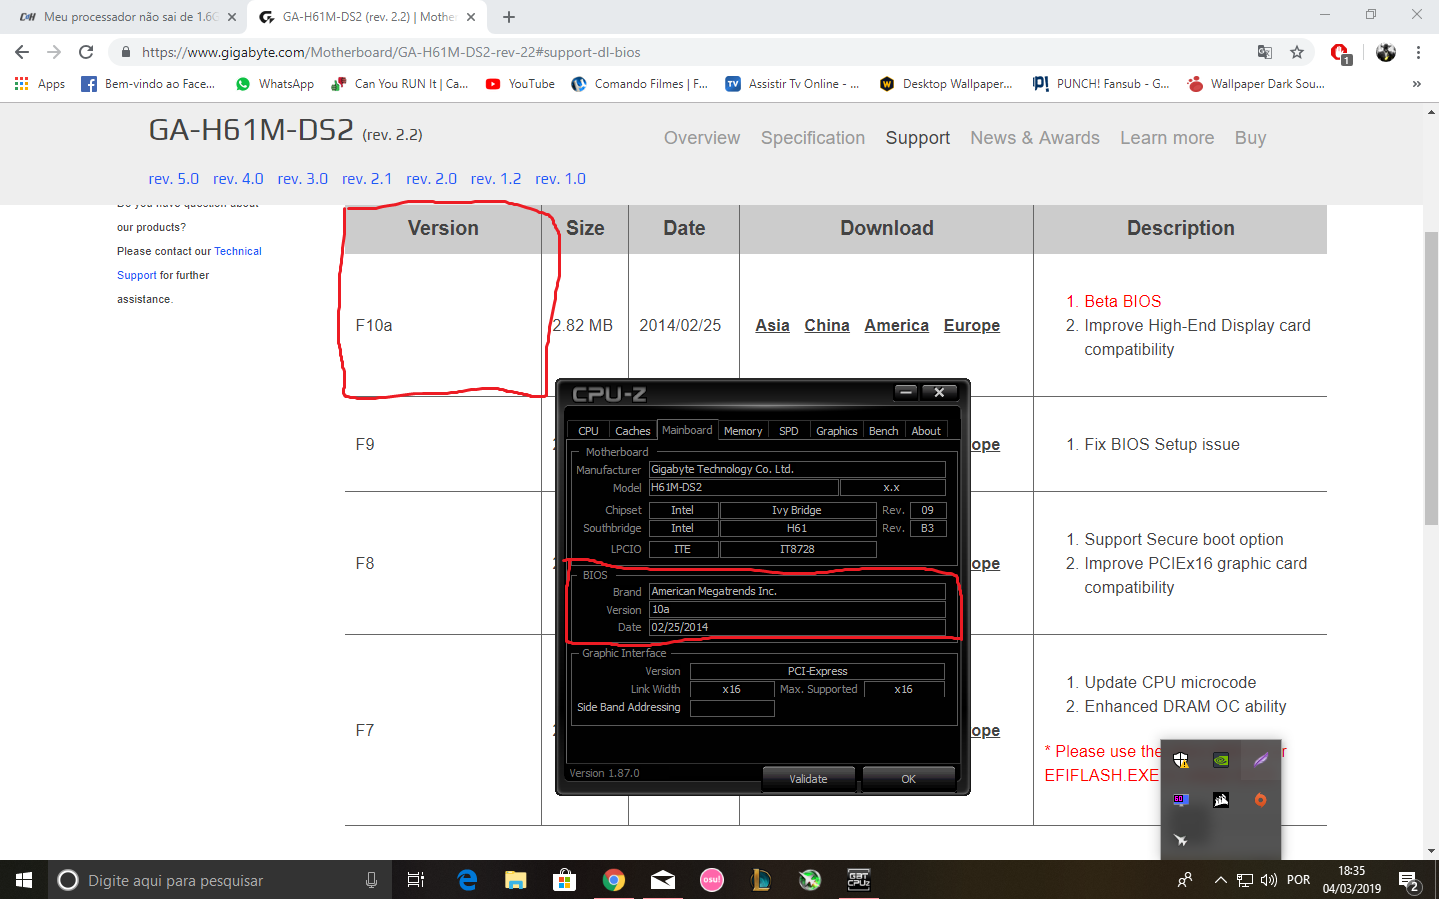Open Mail app on taskbar

(662, 880)
